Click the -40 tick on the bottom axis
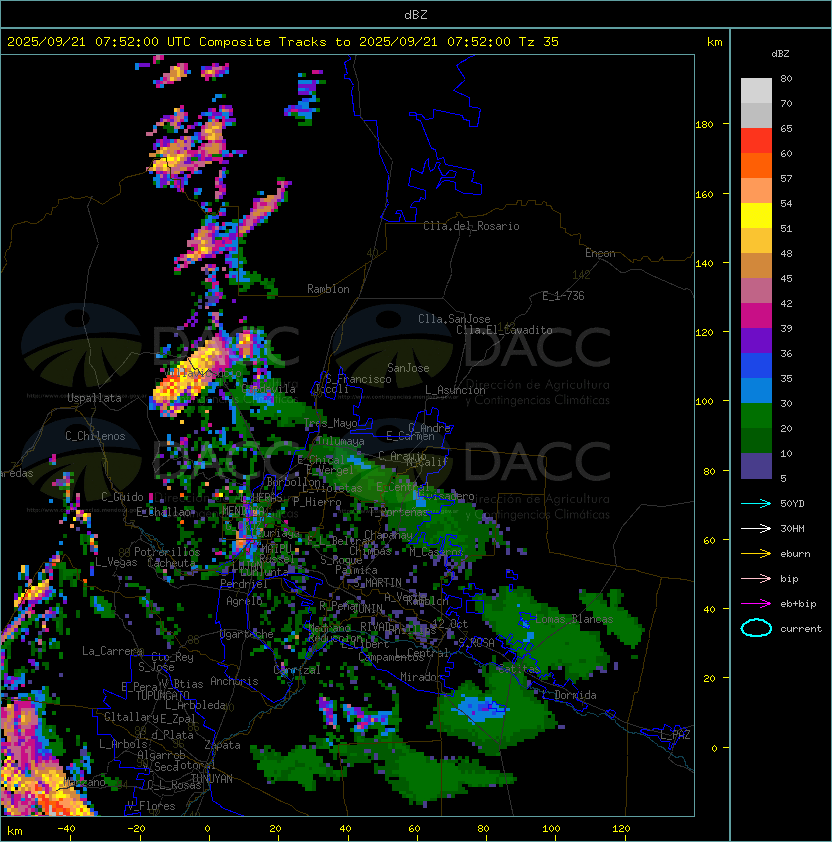 pos(66,829)
